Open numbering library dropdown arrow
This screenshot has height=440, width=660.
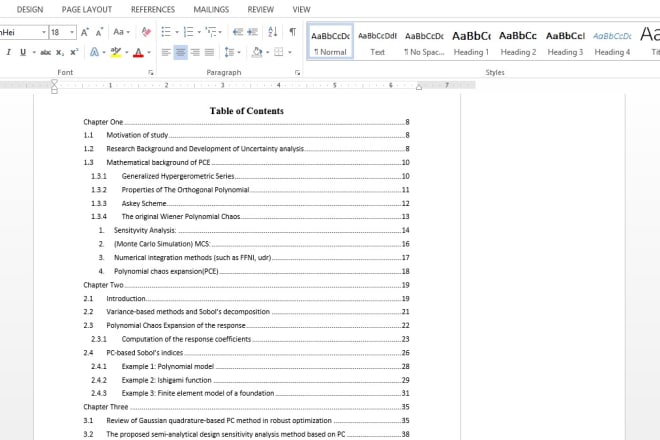199,32
